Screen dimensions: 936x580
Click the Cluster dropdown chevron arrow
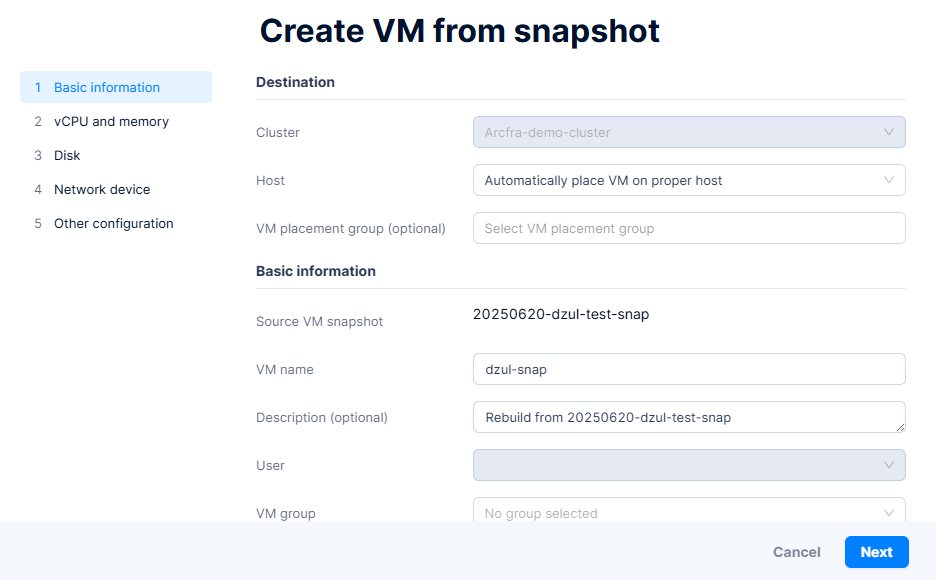tap(889, 132)
